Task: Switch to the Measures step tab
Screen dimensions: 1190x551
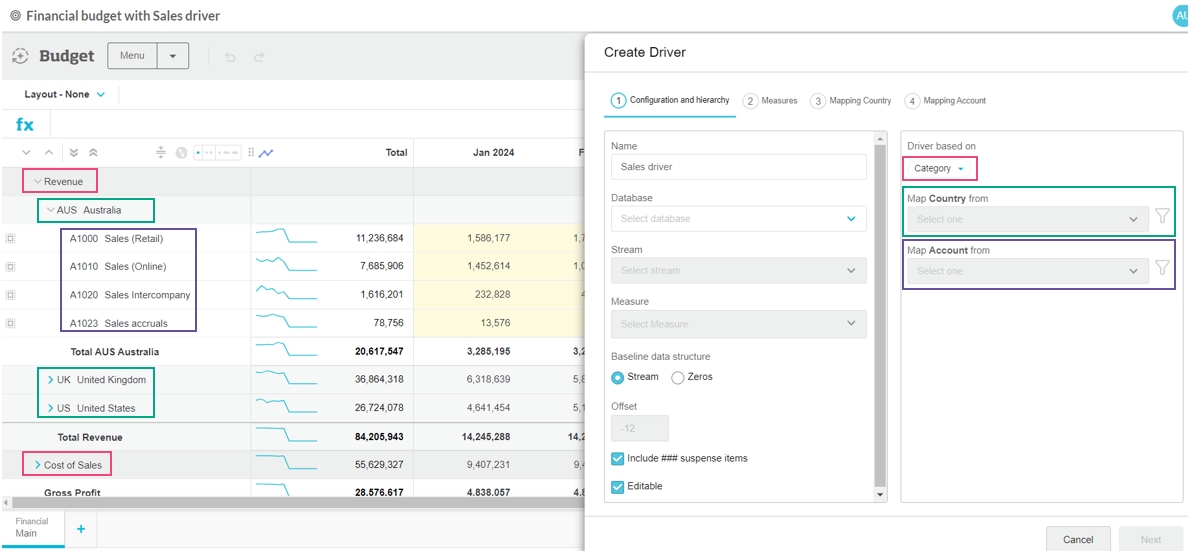Action: coord(771,101)
